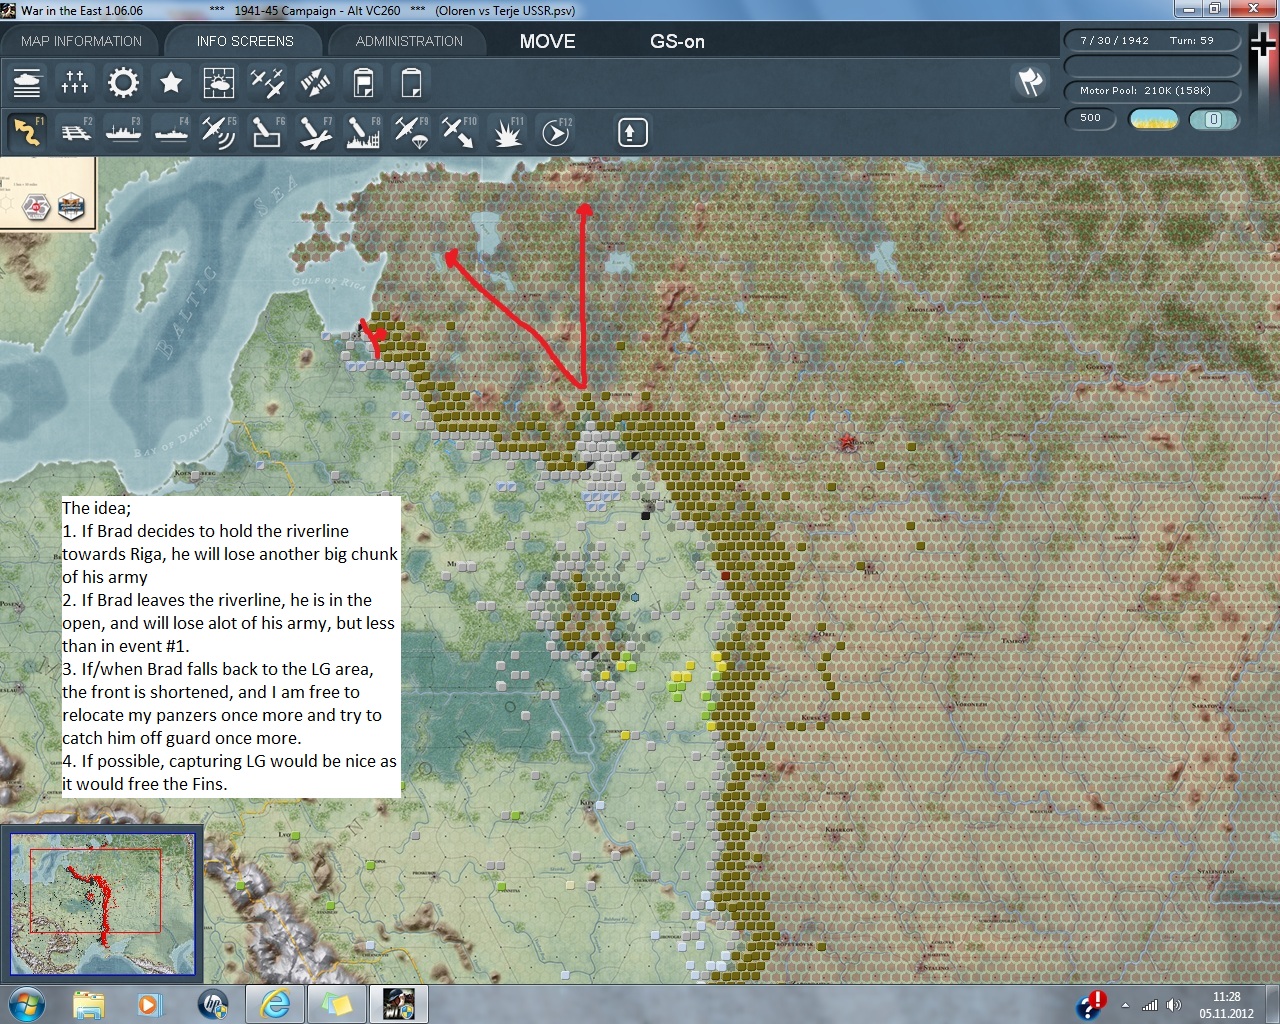1280x1024 pixels.
Task: Click the crossed flags icon
Action: tap(1030, 82)
